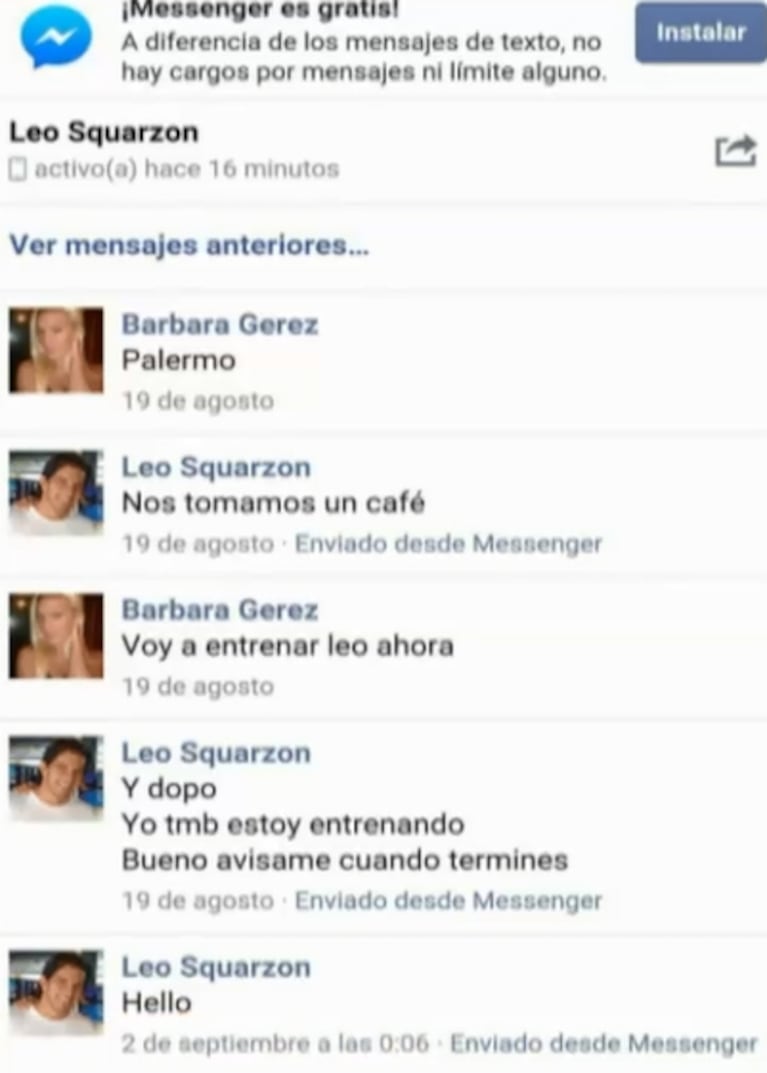The image size is (767, 1073).
Task: Tap the mobile device status icon
Action: [x=18, y=169]
